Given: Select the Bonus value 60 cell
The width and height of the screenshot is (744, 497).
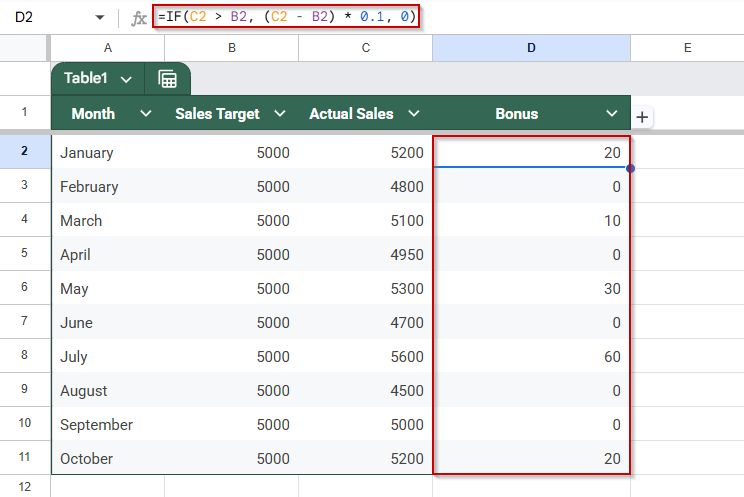Looking at the screenshot, I should pyautogui.click(x=531, y=356).
